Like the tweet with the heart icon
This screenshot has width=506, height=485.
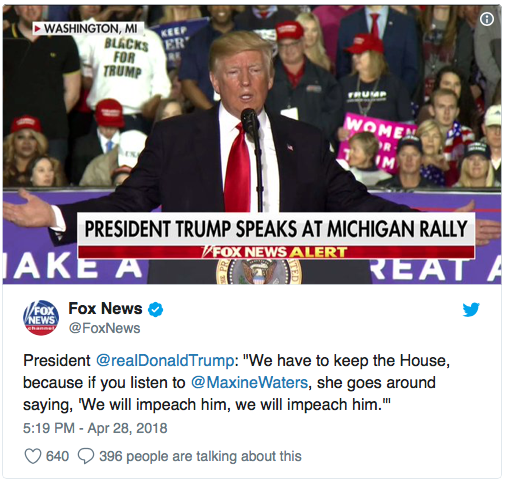click(x=33, y=456)
